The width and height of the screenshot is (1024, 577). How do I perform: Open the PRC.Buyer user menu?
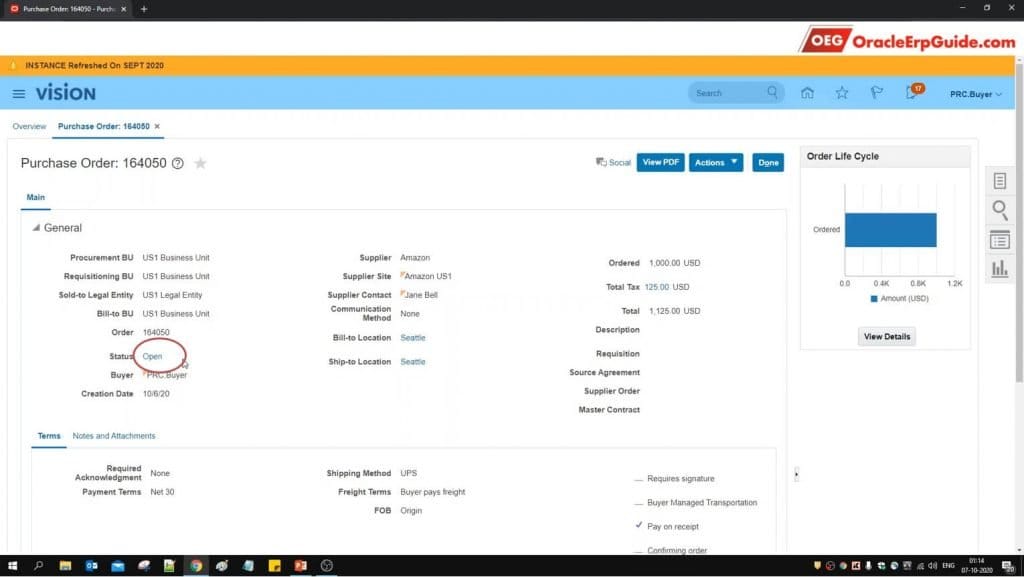tap(975, 94)
